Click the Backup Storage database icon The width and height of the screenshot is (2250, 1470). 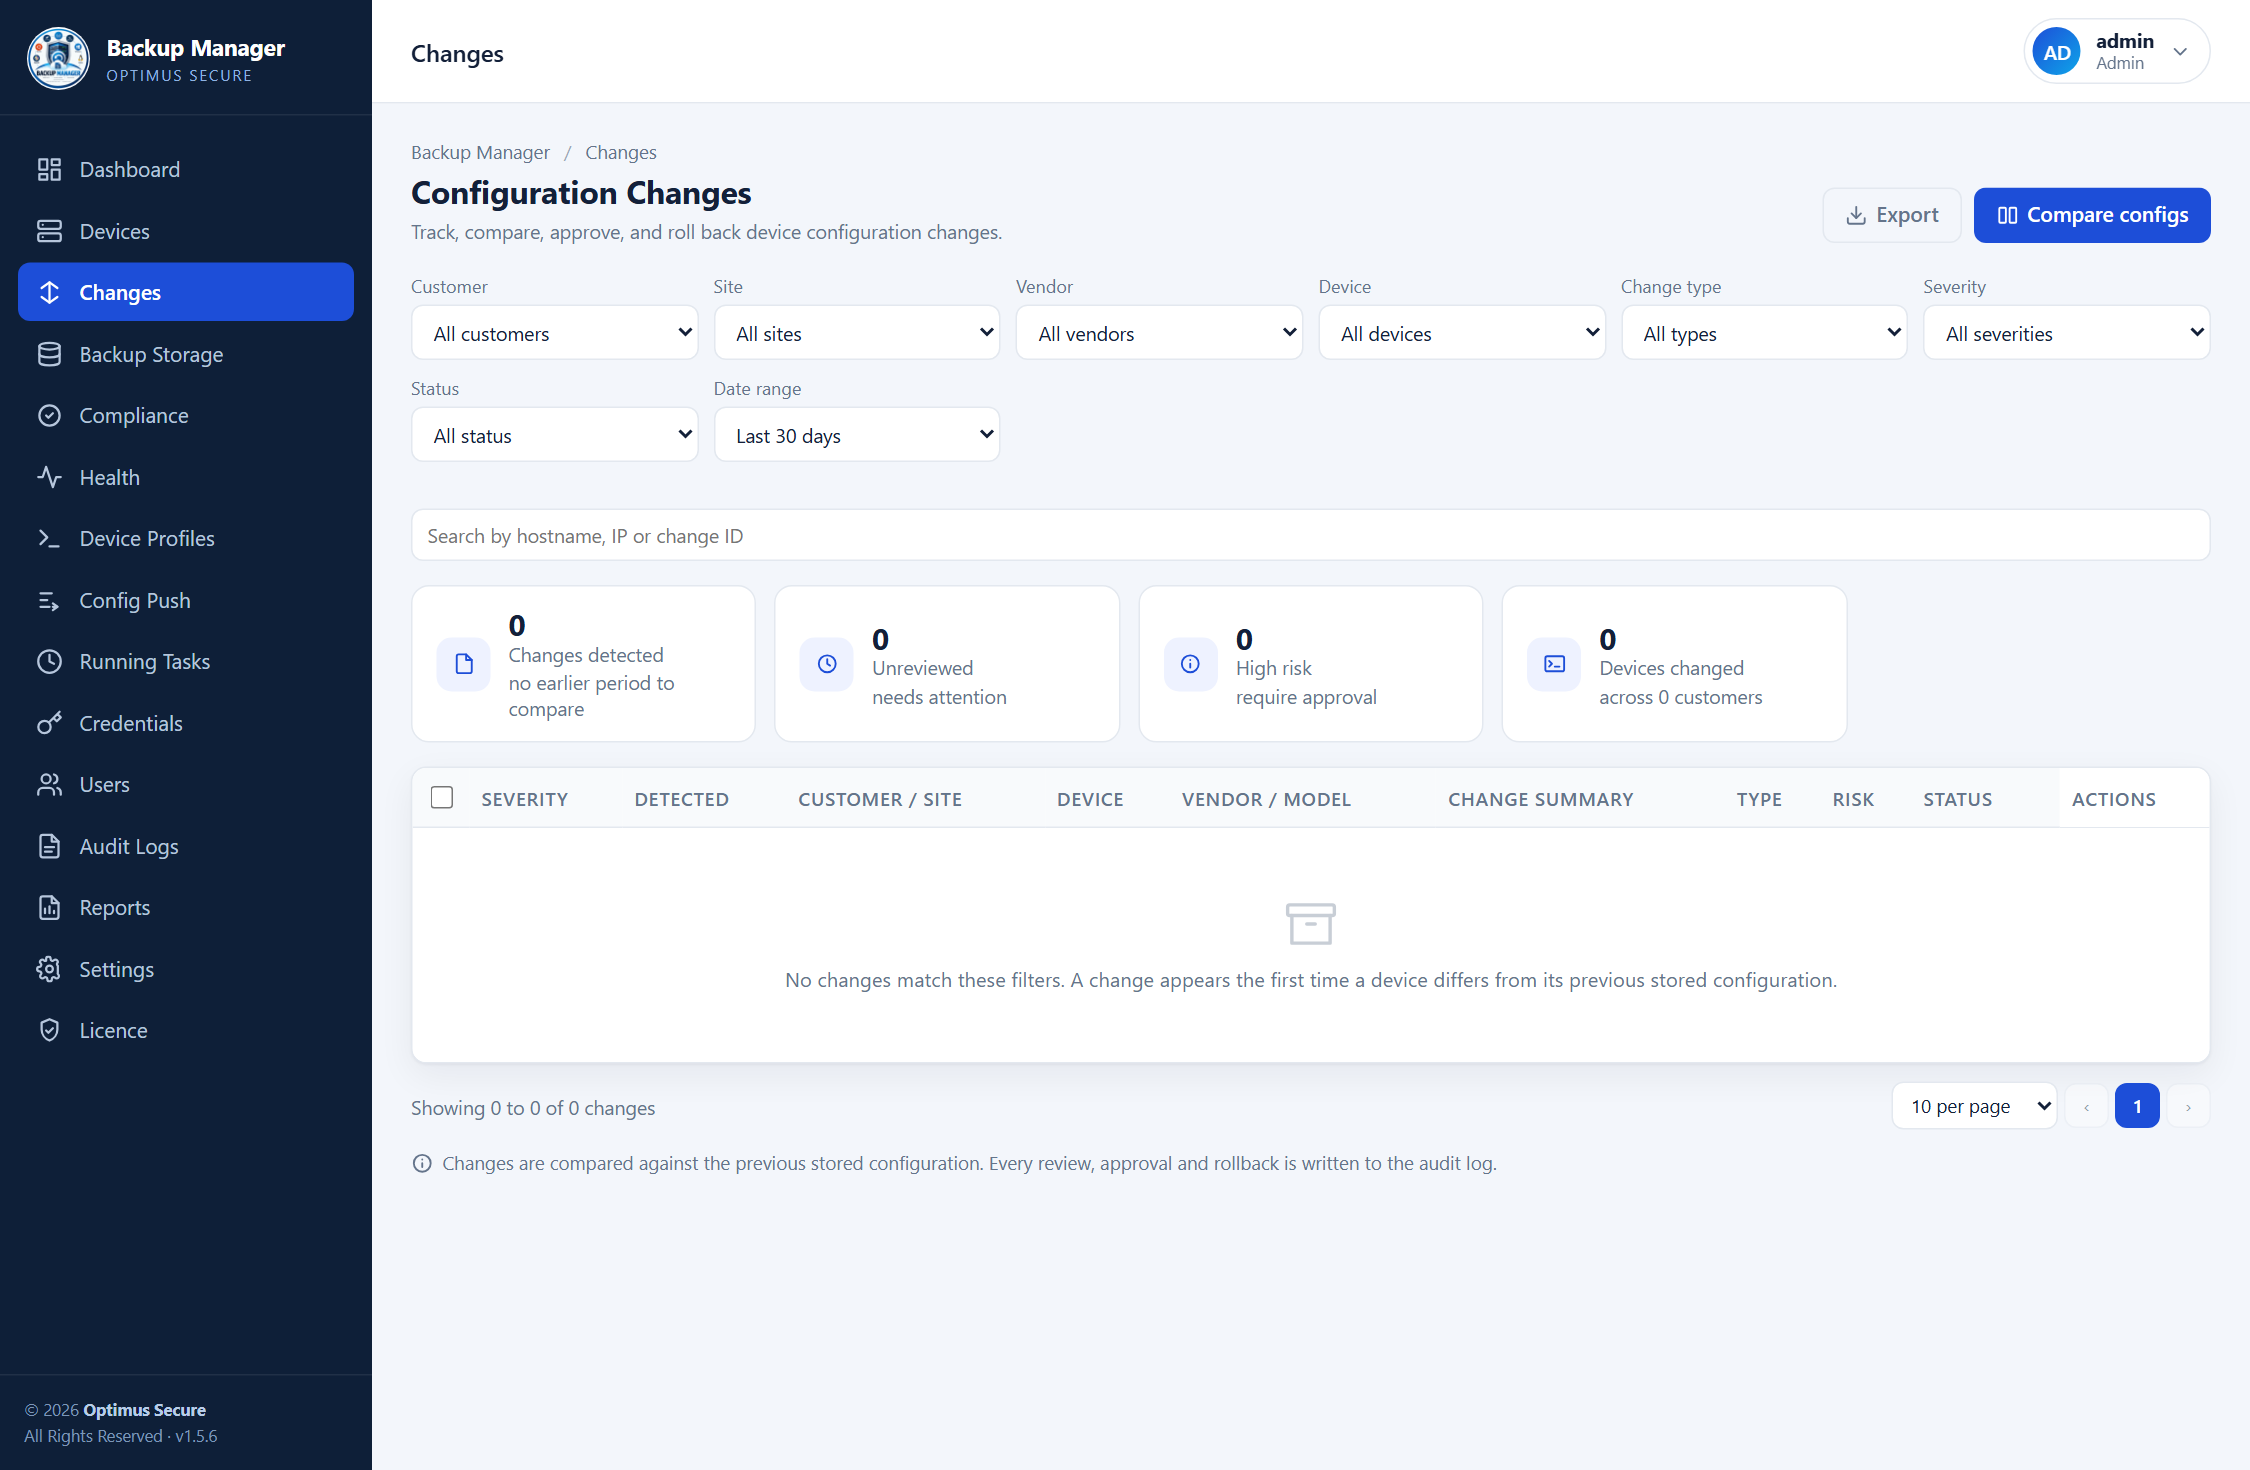click(x=49, y=354)
